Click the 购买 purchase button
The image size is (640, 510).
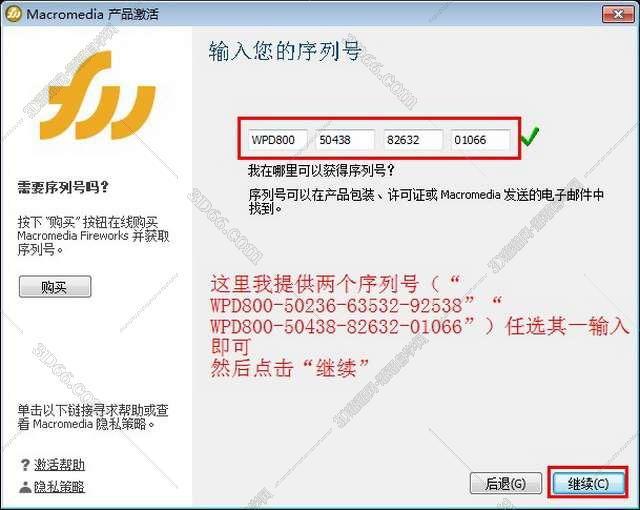[x=55, y=286]
